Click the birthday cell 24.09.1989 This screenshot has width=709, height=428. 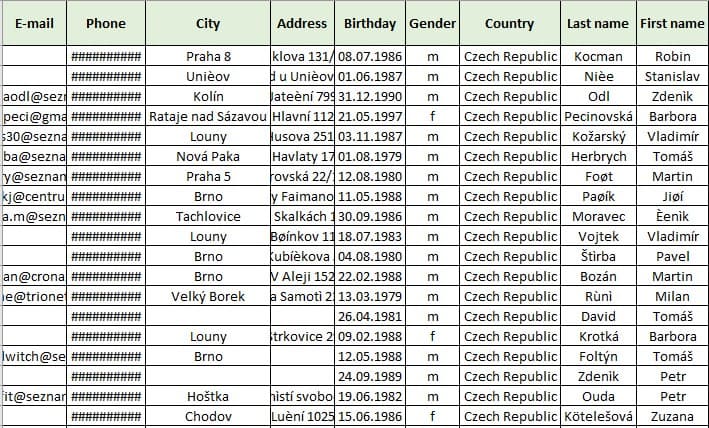370,376
